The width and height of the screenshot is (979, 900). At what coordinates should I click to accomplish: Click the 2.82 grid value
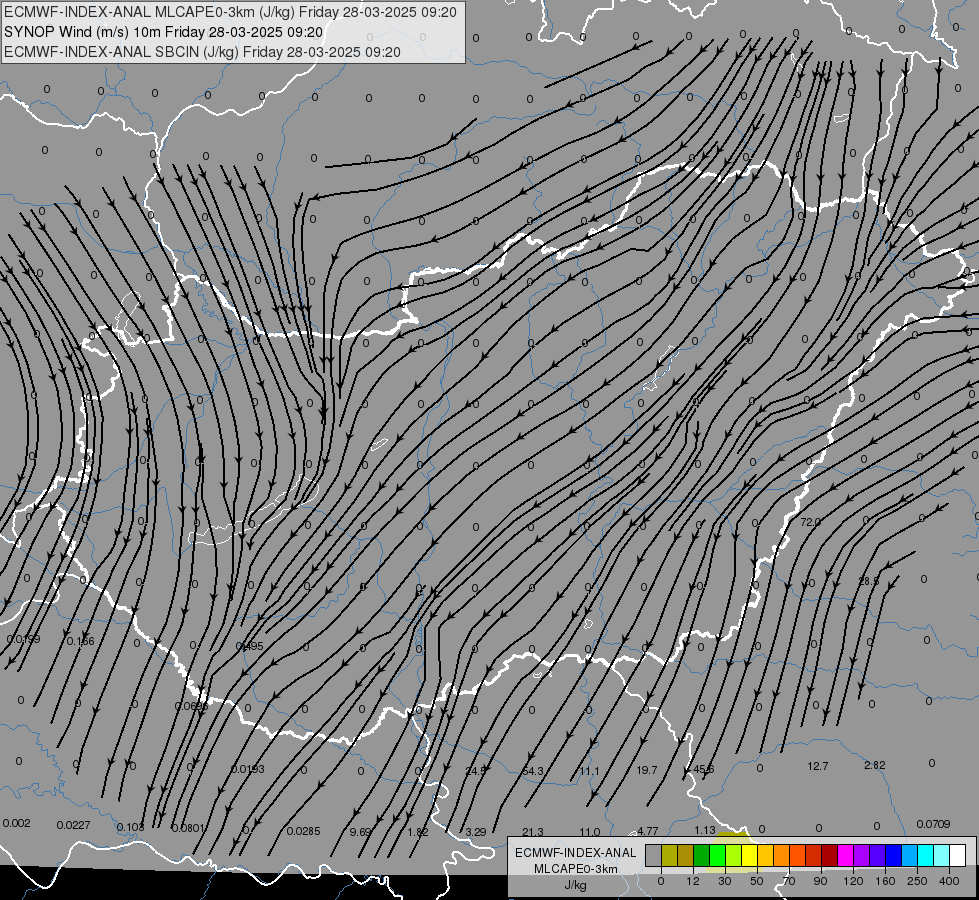point(875,765)
